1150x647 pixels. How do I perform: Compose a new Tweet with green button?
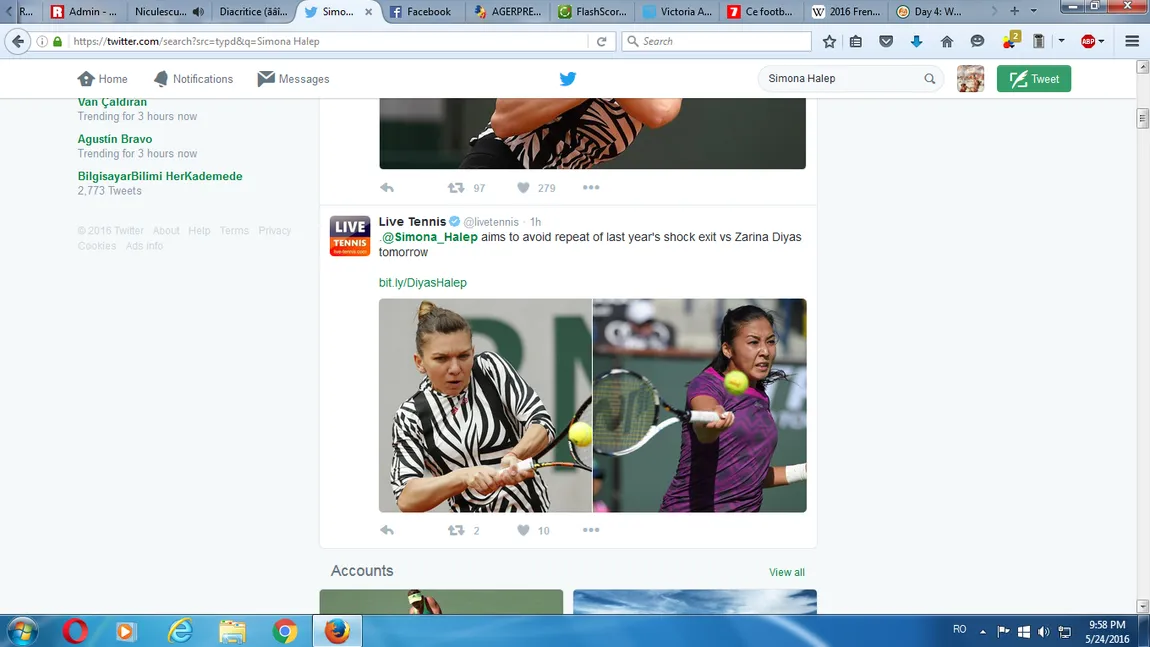point(1033,78)
